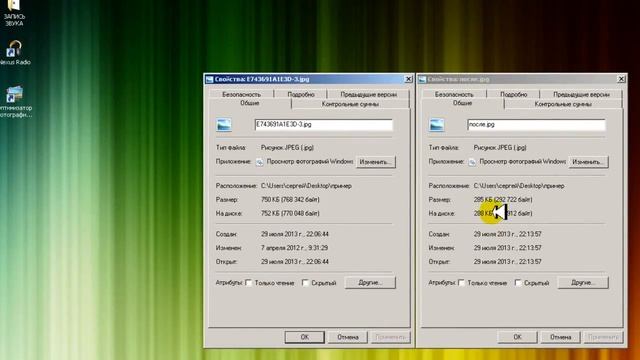Click the location path in после.jpg window

[519, 186]
